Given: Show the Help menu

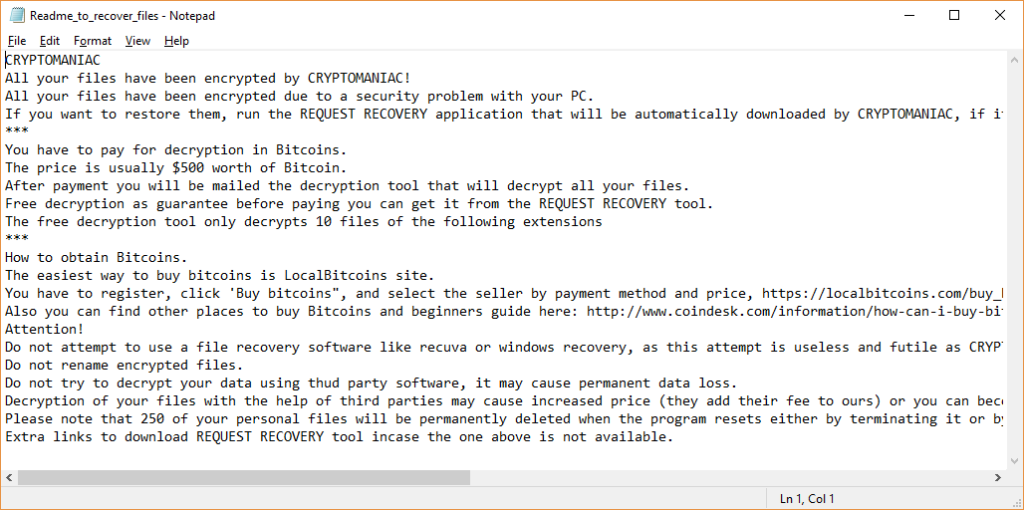Looking at the screenshot, I should pos(177,41).
